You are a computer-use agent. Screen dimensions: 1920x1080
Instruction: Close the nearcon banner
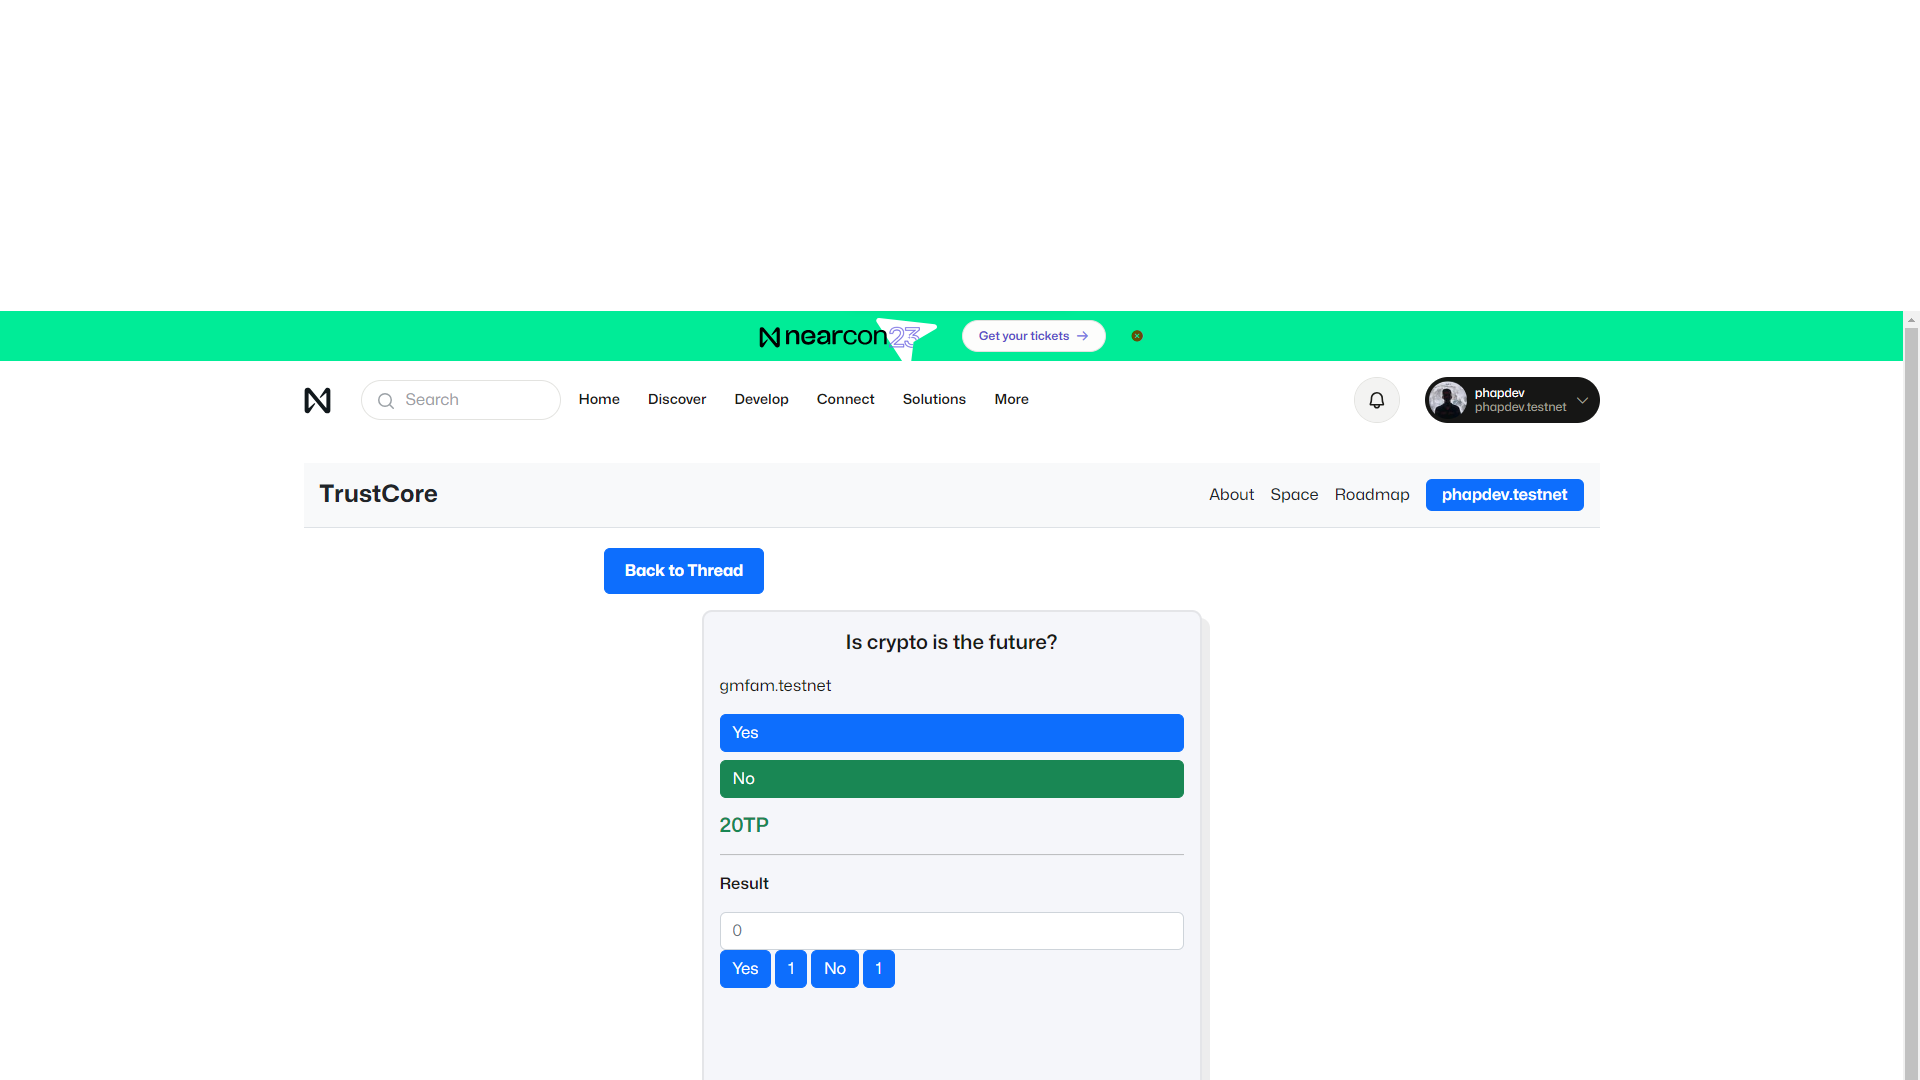coord(1137,336)
